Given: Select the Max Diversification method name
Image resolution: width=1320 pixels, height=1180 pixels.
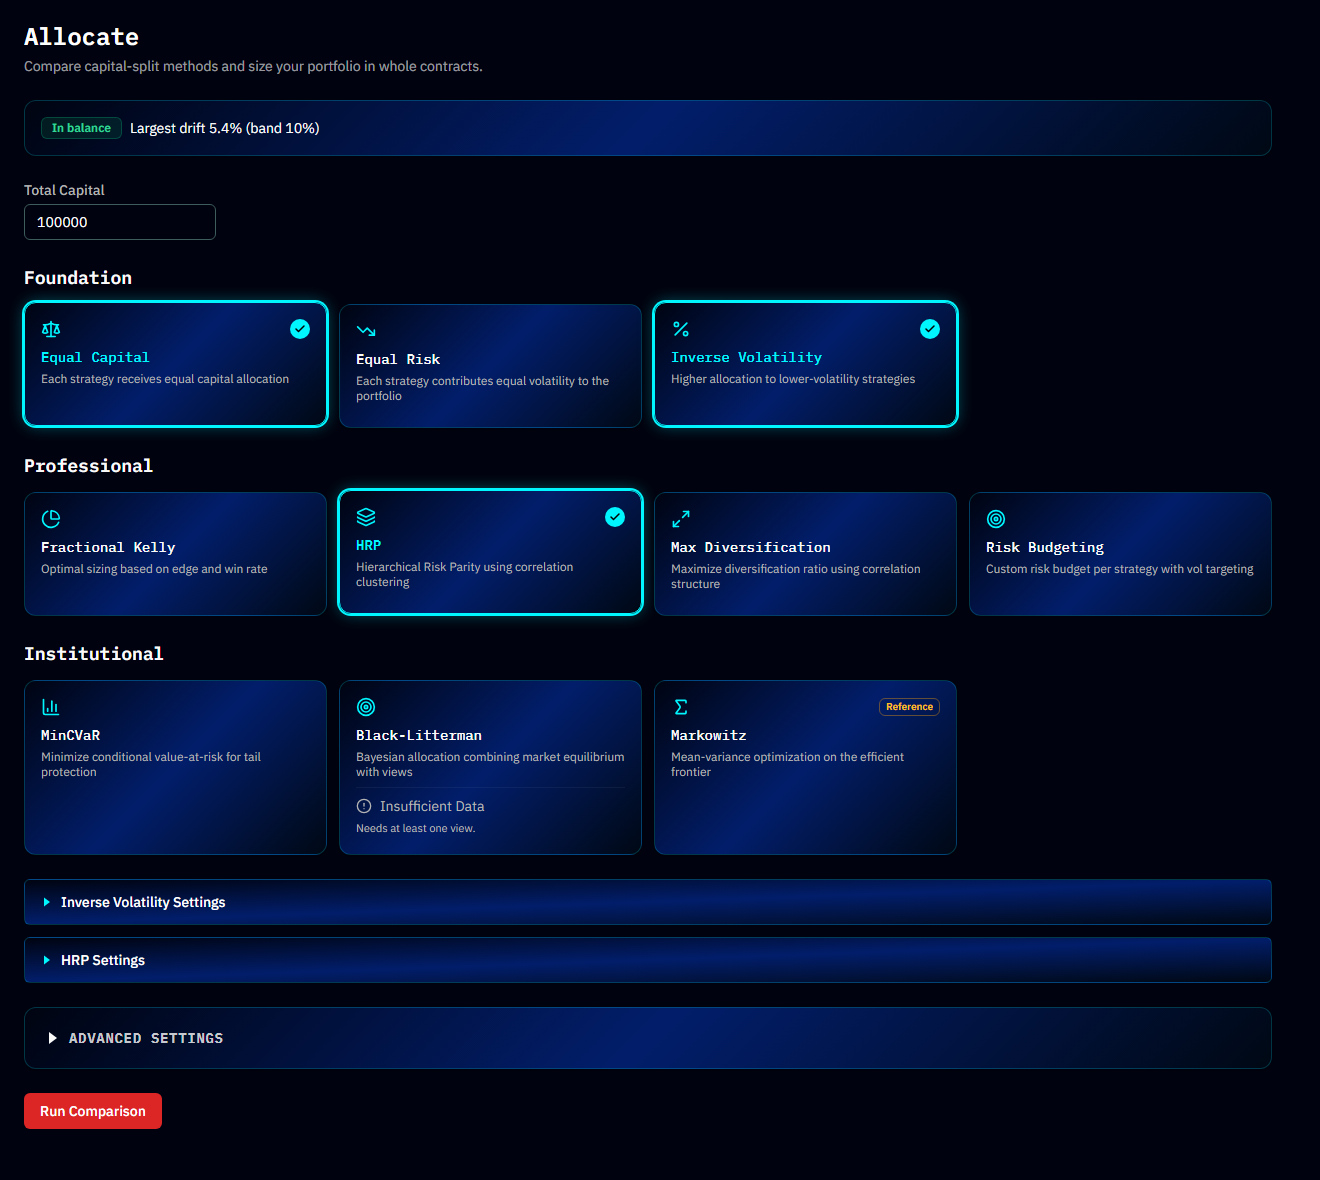Looking at the screenshot, I should click(751, 547).
